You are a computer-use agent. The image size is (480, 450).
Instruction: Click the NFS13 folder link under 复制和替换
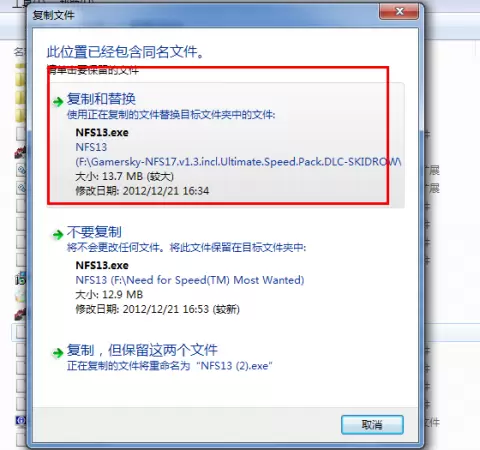coord(91,147)
